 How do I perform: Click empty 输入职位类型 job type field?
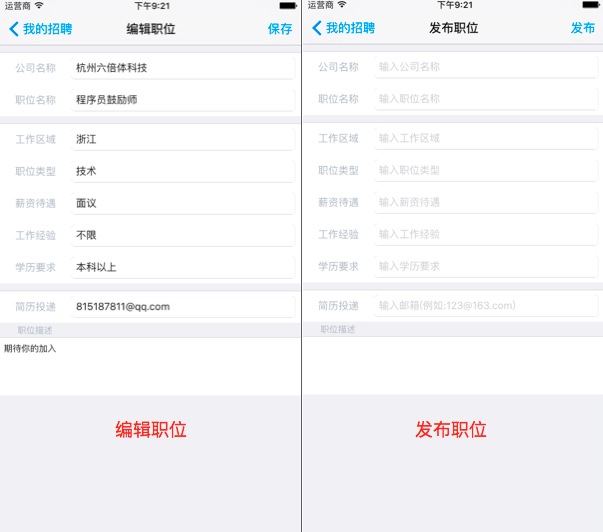tap(485, 170)
